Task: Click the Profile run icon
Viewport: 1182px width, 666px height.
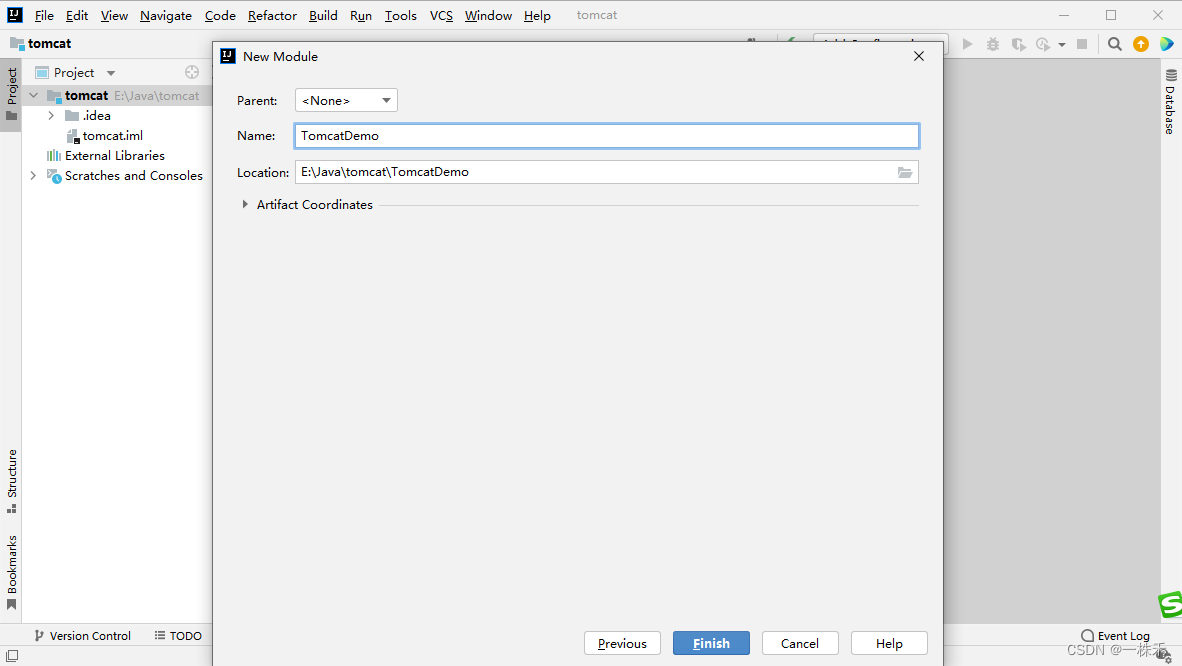Action: [x=1043, y=45]
